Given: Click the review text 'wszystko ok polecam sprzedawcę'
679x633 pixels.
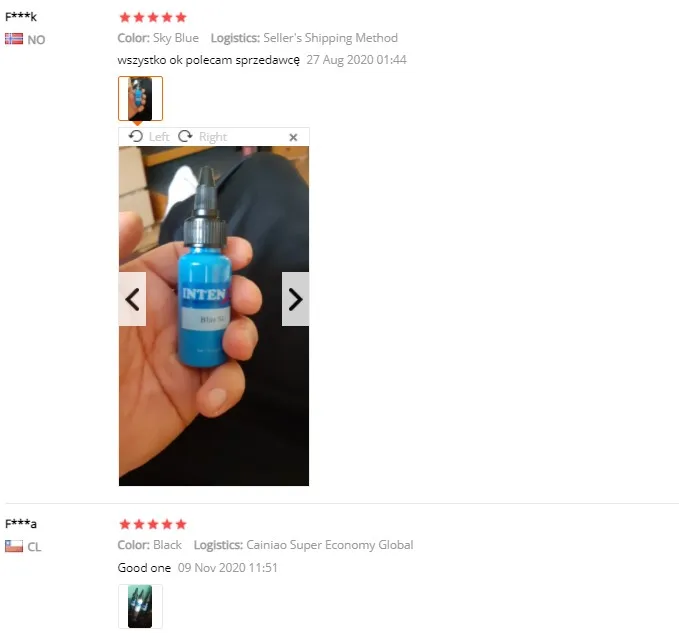Looking at the screenshot, I should click(208, 60).
